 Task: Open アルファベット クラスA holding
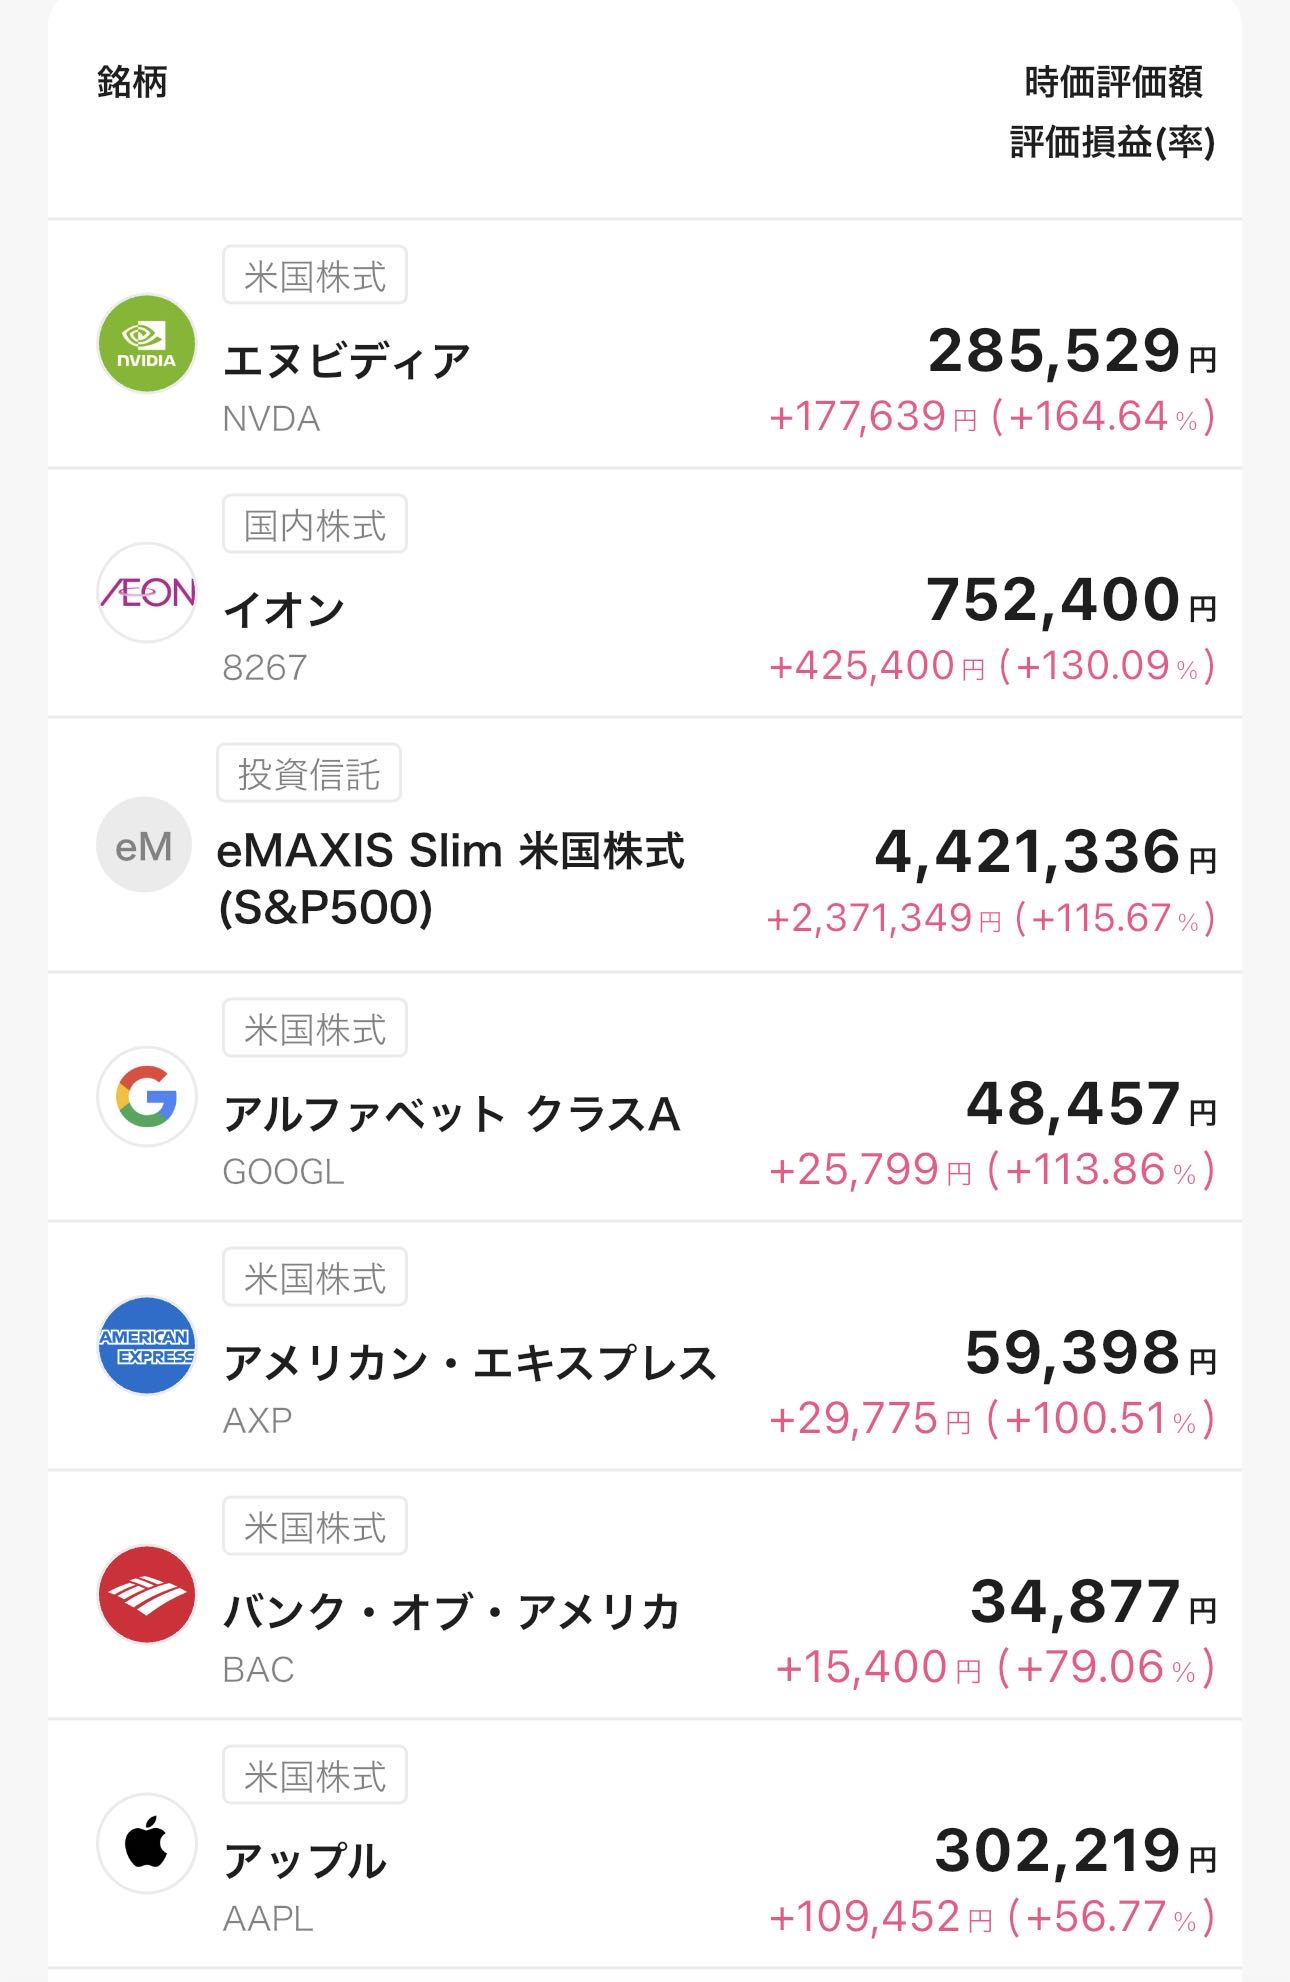tap(451, 1114)
